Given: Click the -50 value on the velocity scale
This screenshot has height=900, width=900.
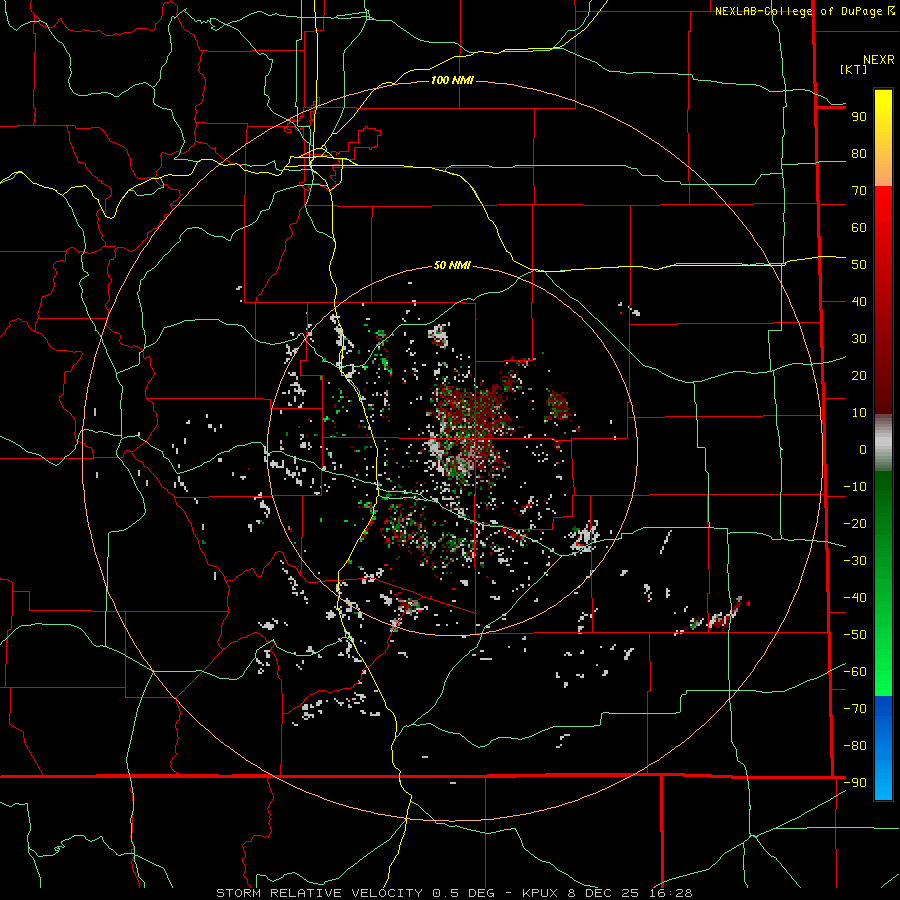Looking at the screenshot, I should pyautogui.click(x=855, y=635).
